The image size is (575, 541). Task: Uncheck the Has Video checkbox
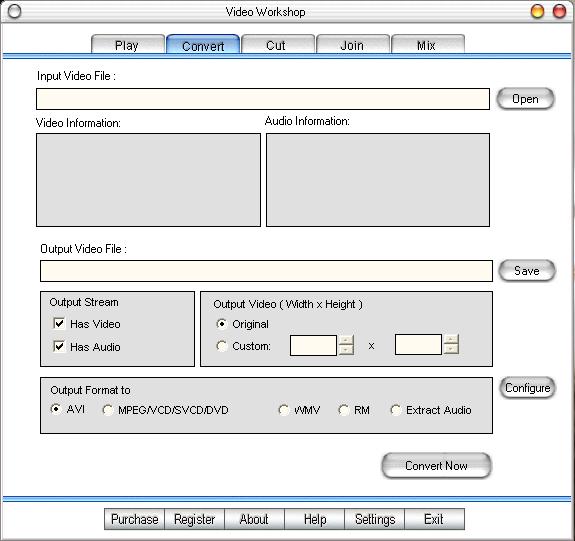pyautogui.click(x=59, y=323)
